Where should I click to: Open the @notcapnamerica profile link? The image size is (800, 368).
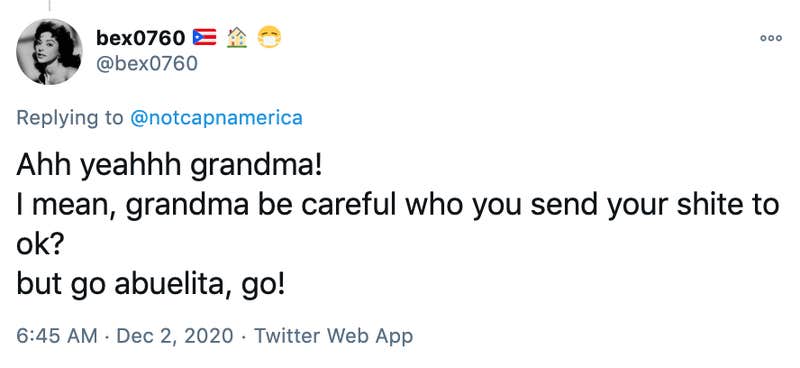coord(216,118)
